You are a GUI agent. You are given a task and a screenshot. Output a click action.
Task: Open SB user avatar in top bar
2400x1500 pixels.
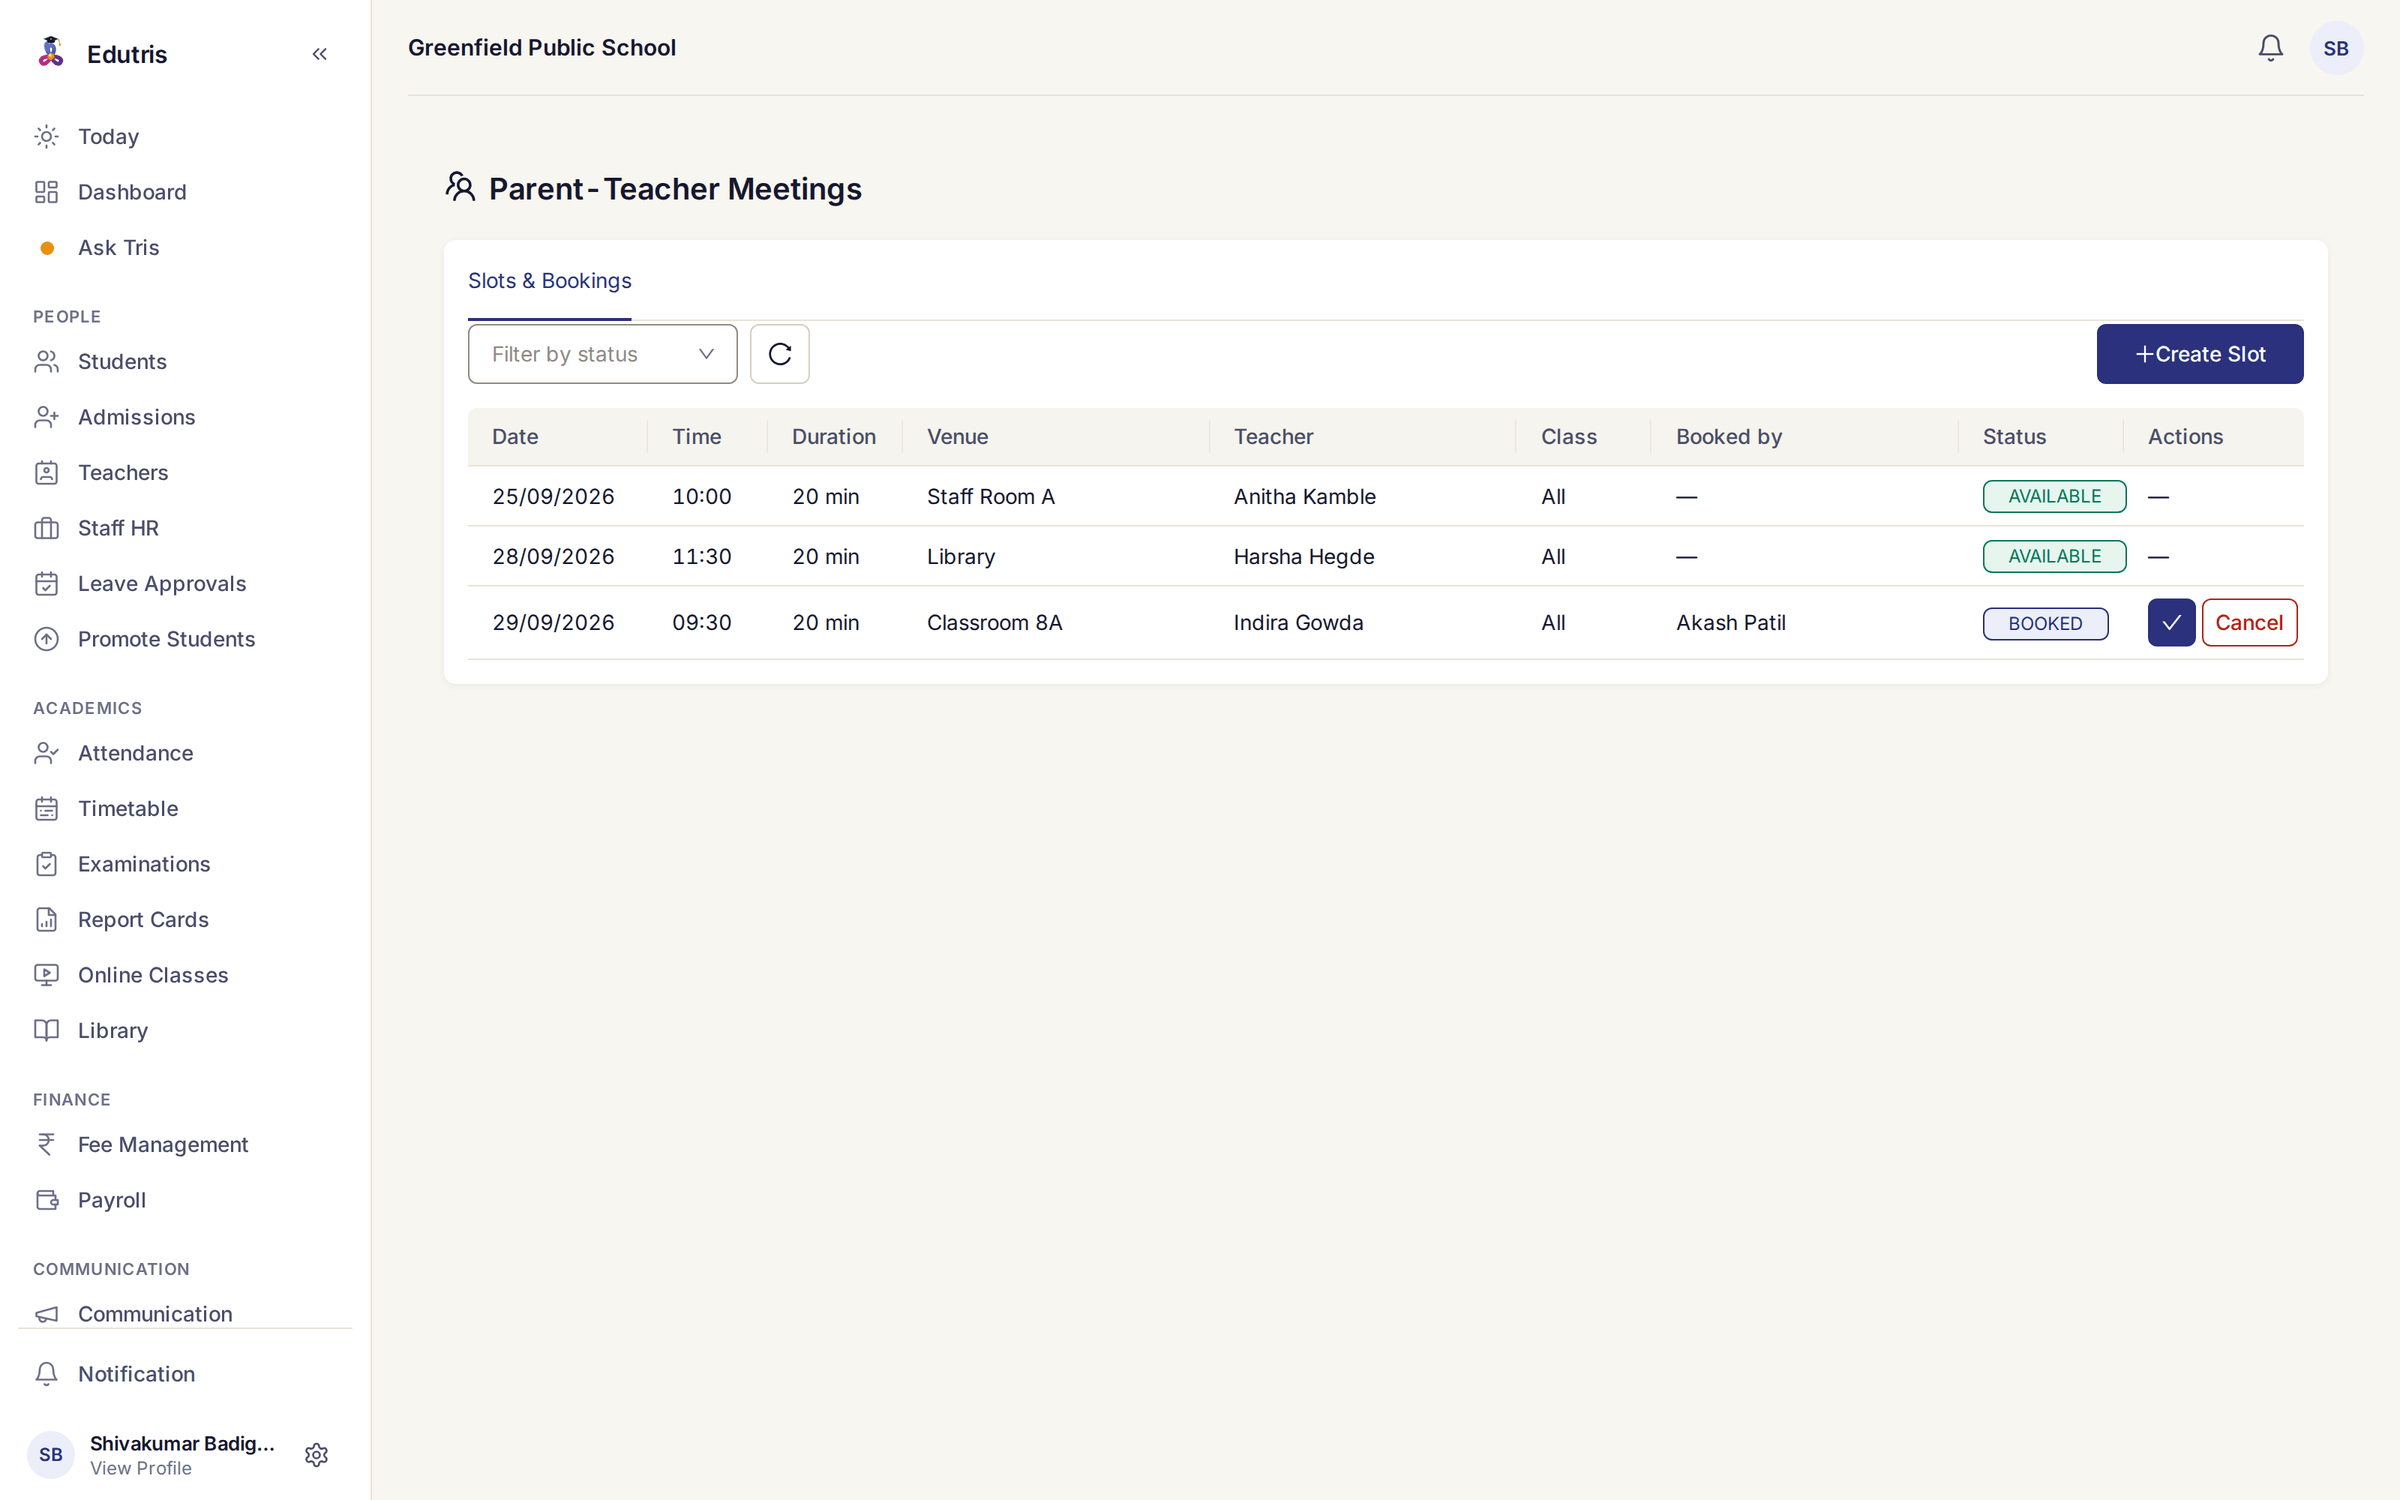[2336, 48]
